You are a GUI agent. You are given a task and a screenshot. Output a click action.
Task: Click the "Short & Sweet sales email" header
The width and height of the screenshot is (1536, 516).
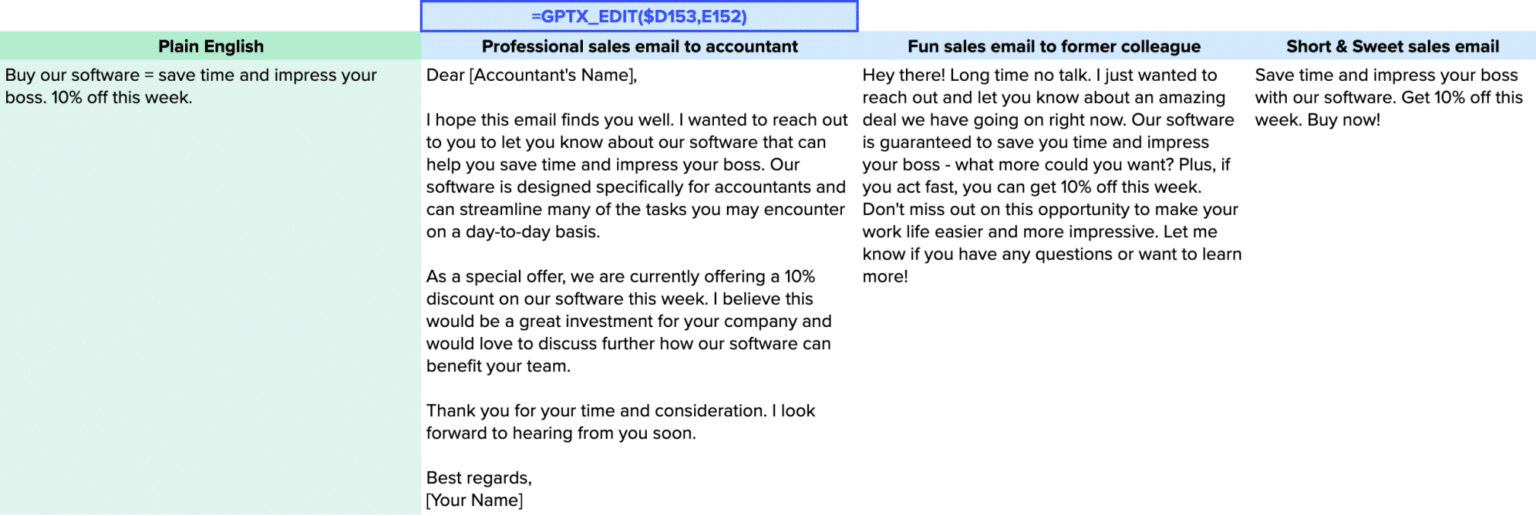coord(1392,46)
